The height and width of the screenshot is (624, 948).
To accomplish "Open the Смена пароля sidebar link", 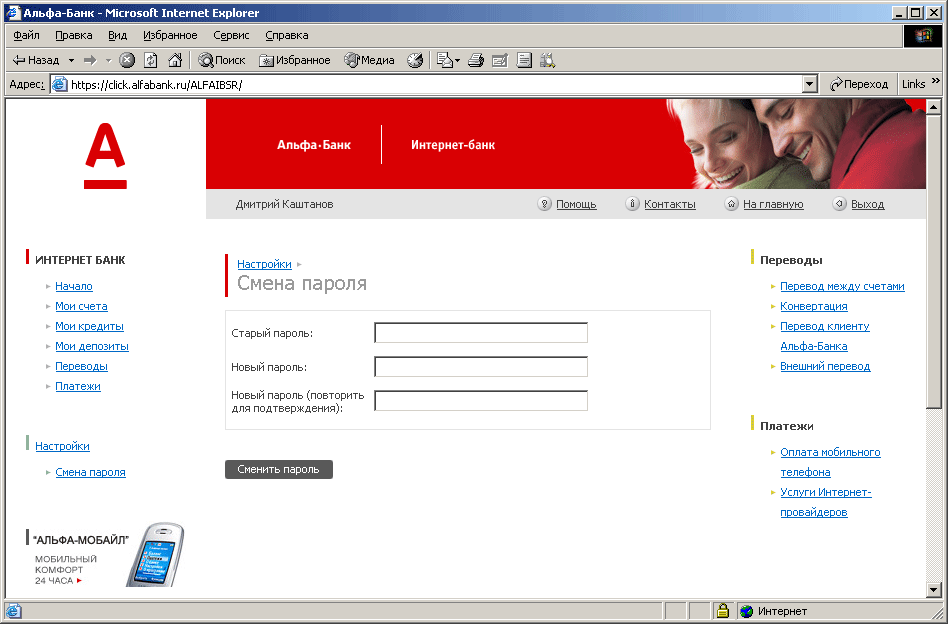I will [91, 472].
